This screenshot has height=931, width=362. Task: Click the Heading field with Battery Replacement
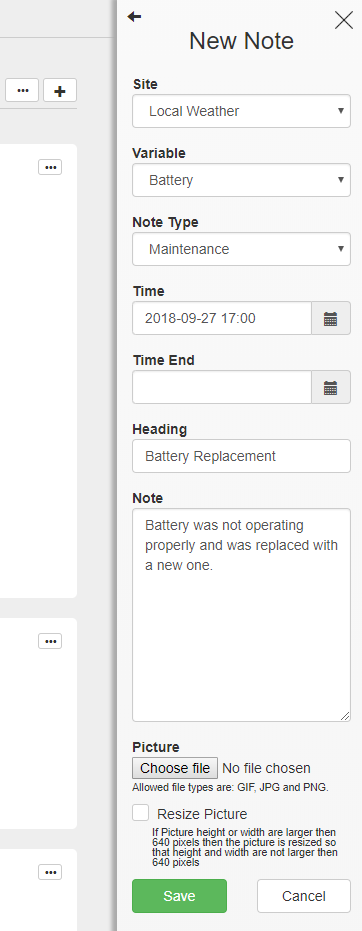click(x=242, y=456)
